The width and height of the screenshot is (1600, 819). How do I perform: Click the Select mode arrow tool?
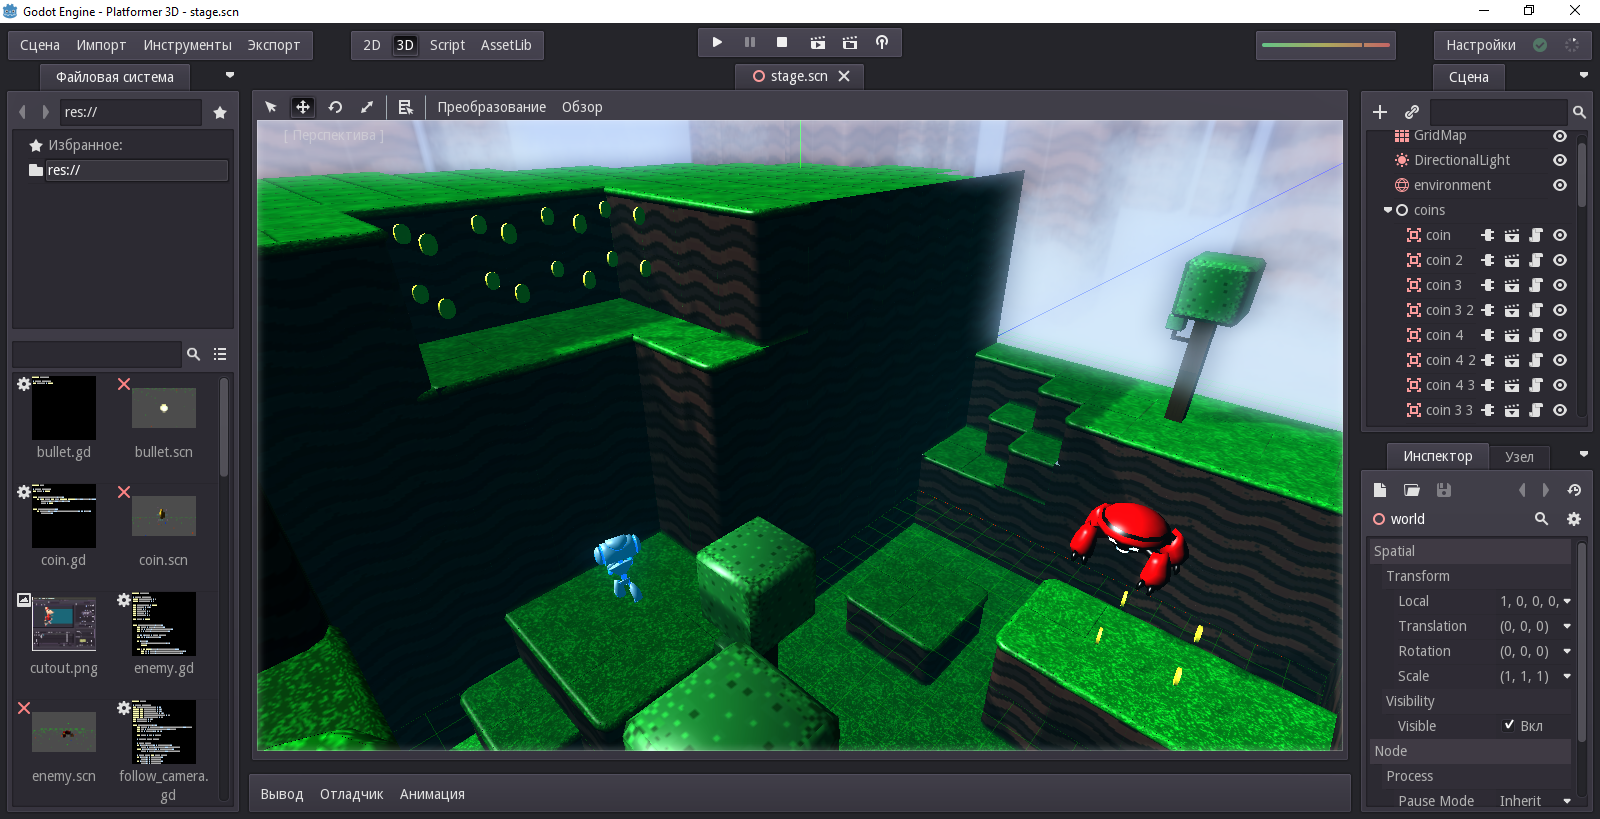pos(270,107)
